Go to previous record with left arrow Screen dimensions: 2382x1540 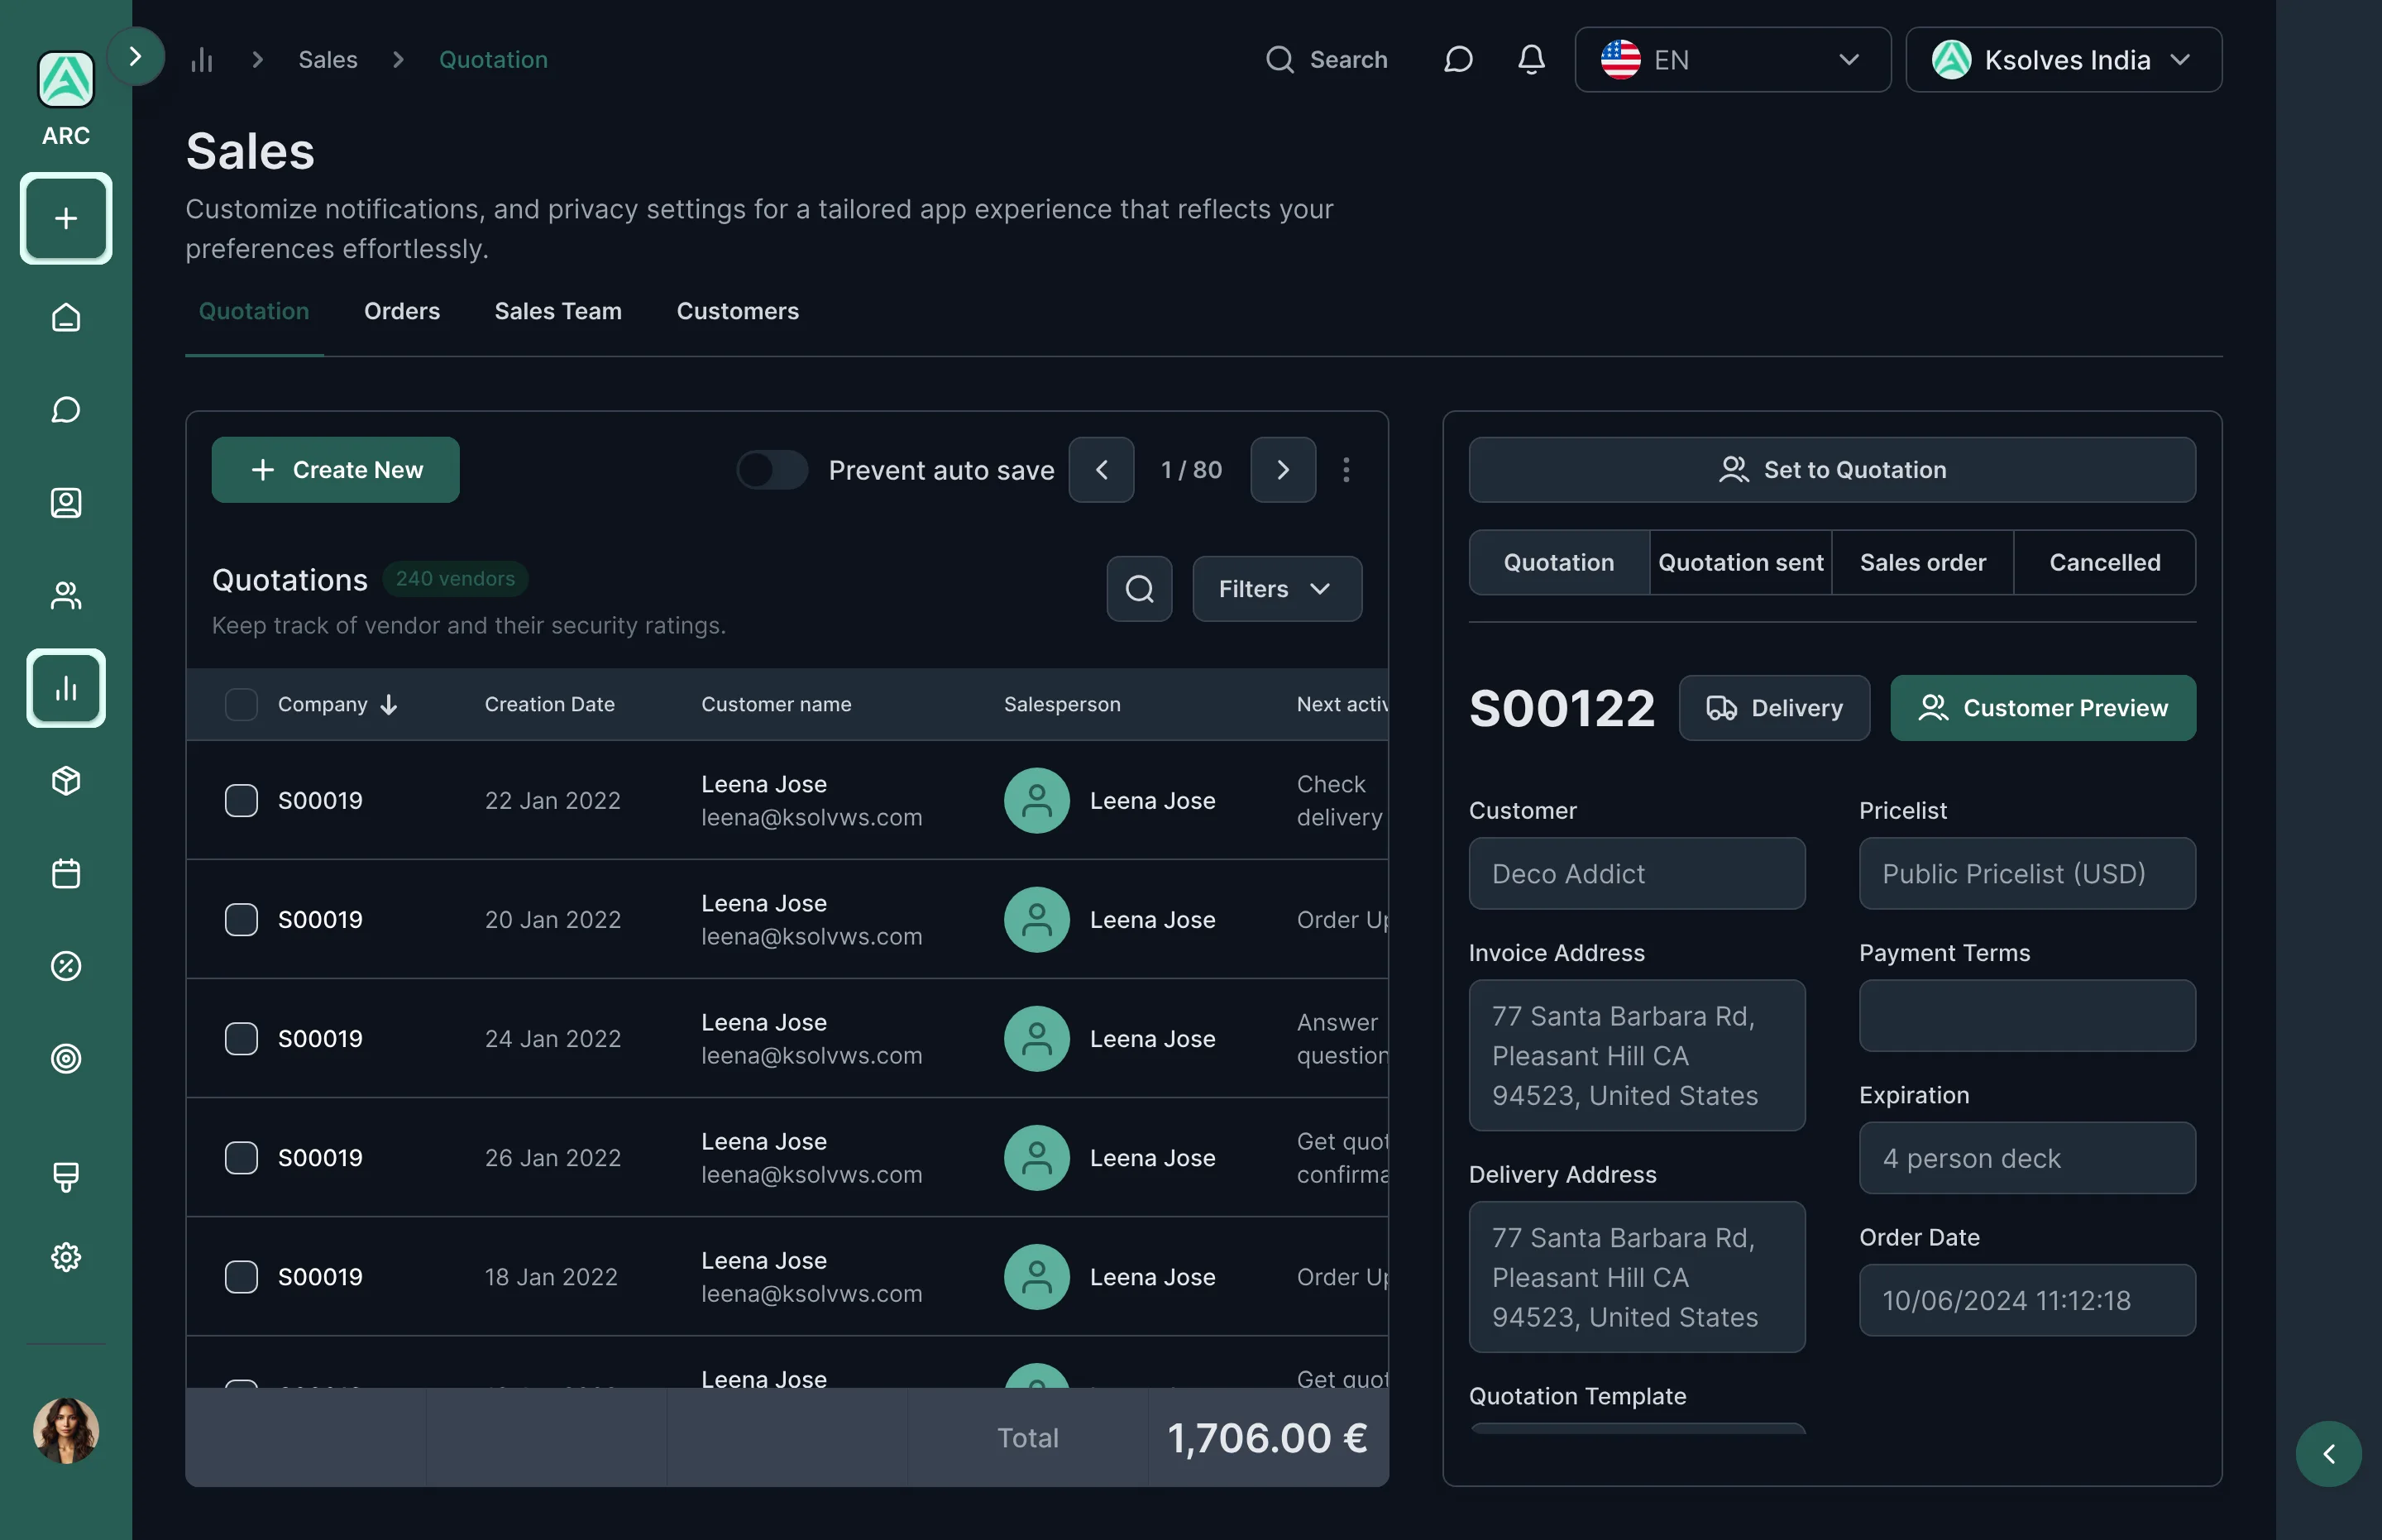point(1101,470)
